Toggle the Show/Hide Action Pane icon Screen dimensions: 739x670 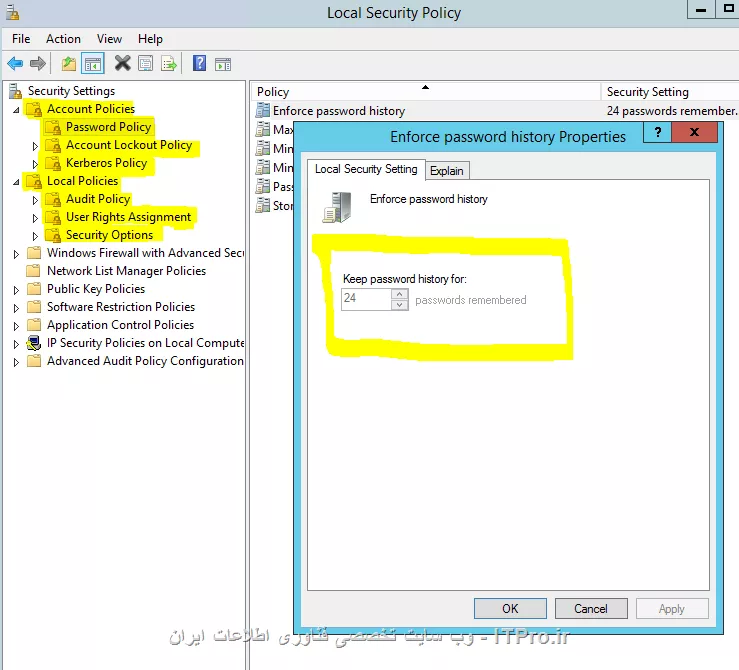[x=223, y=64]
